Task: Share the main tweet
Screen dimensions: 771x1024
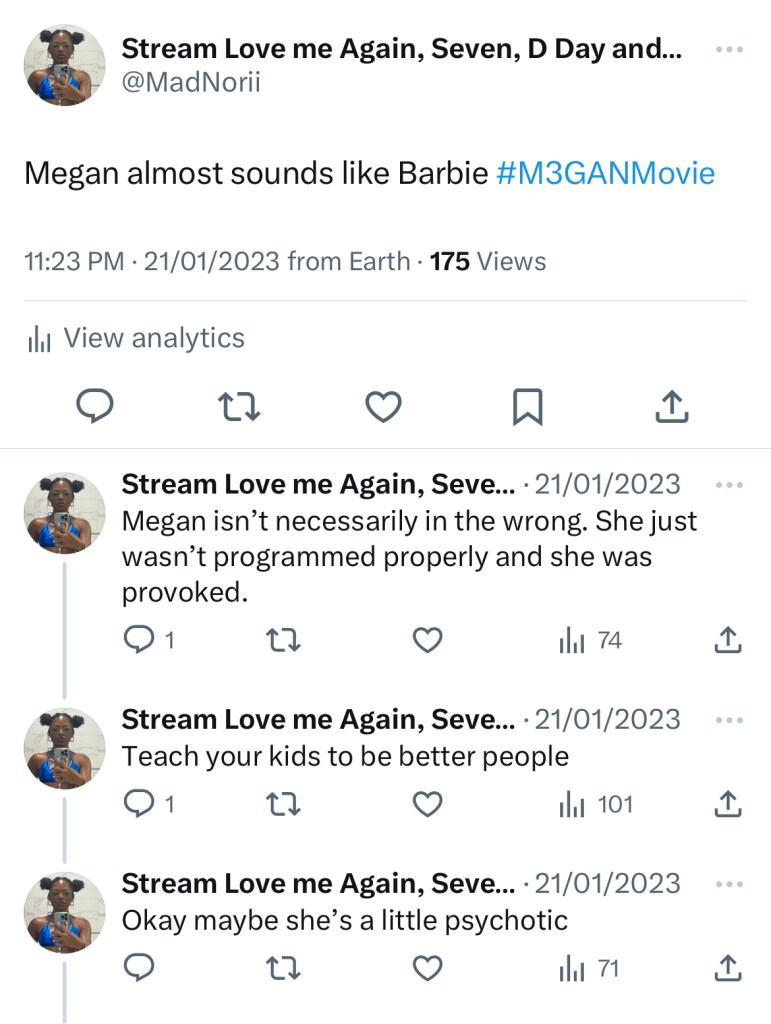Action: tap(671, 405)
